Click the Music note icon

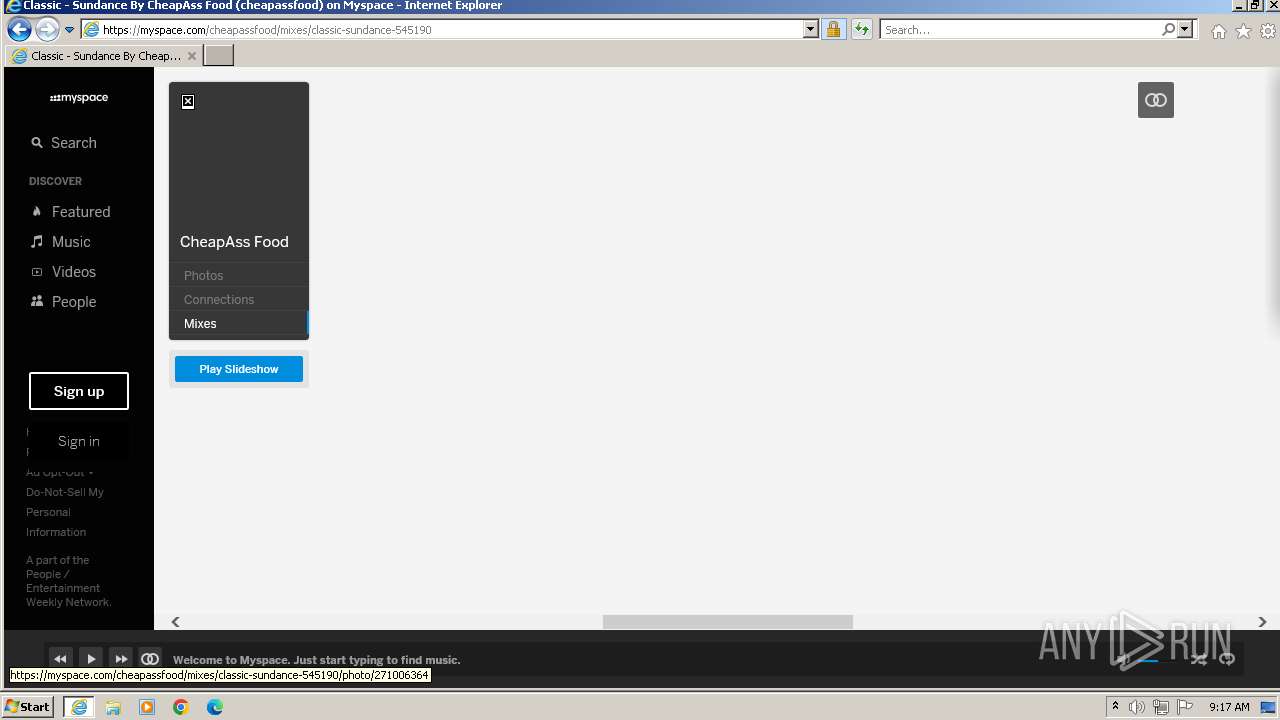point(37,242)
